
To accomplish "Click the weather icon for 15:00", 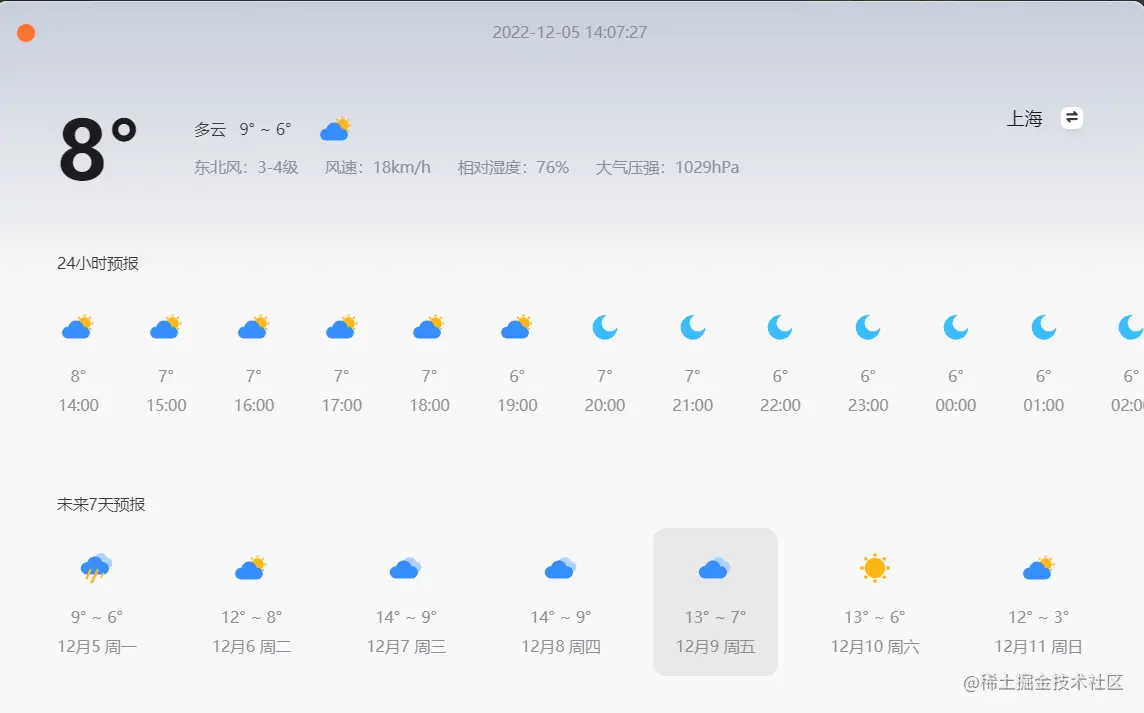I will (166, 328).
